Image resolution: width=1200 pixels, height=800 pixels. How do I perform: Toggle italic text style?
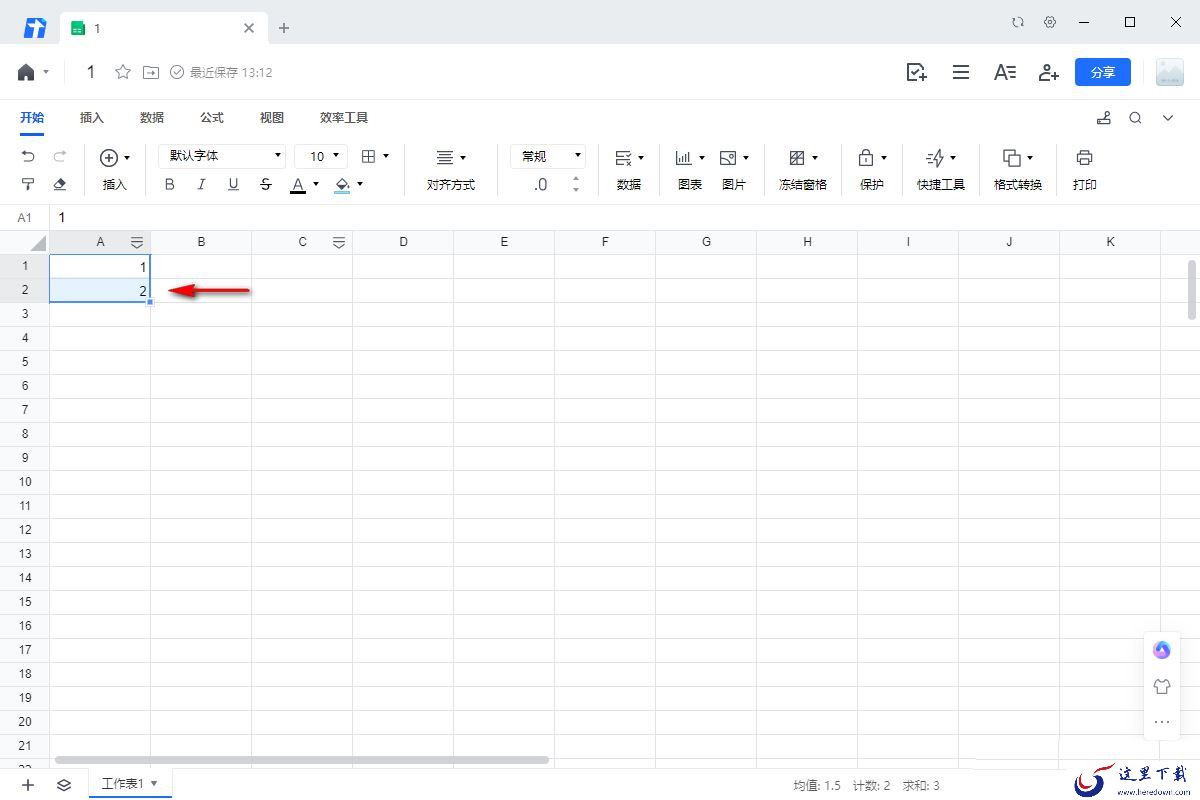pos(201,184)
